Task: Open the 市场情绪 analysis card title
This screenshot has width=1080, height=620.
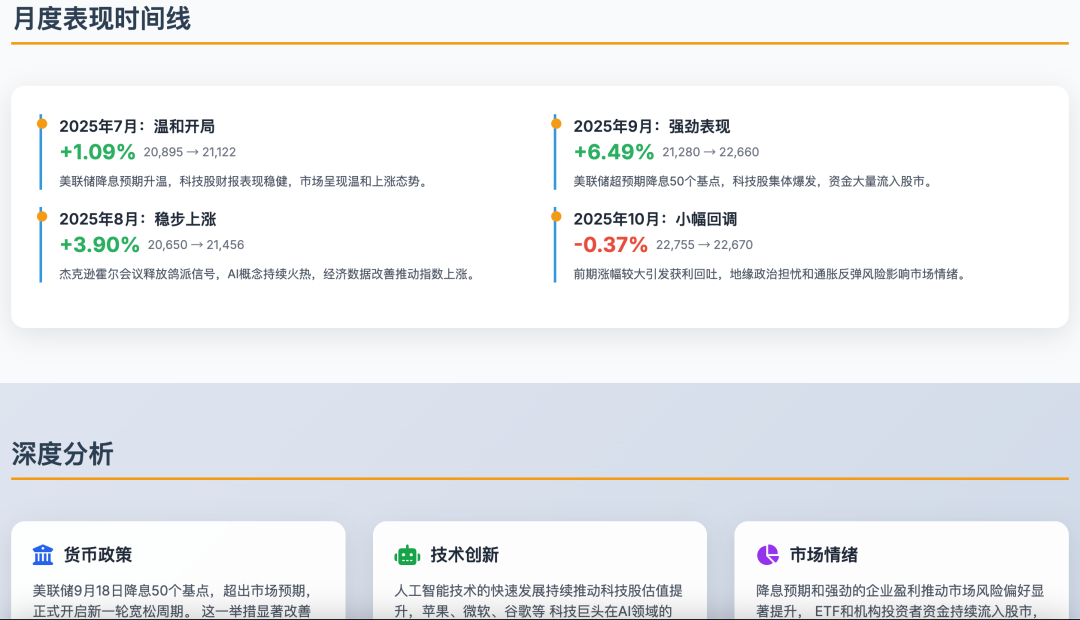Action: click(x=823, y=555)
